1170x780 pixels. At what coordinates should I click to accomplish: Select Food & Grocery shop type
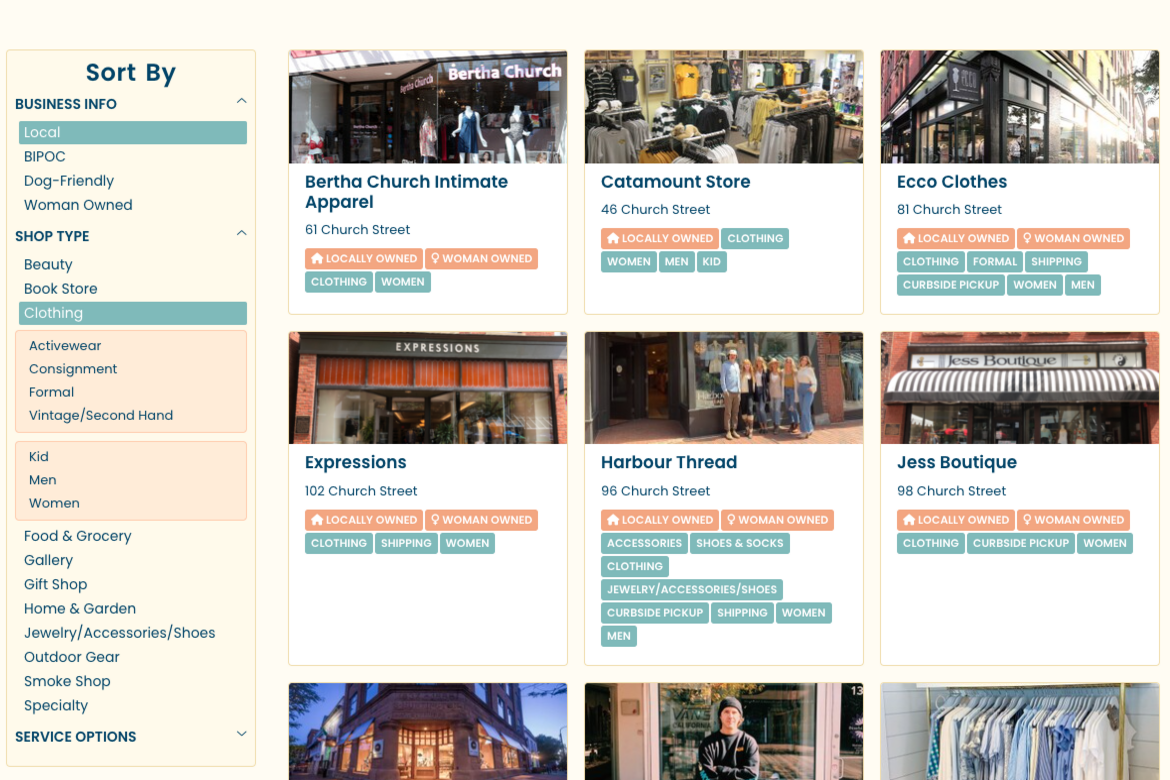[x=78, y=536]
